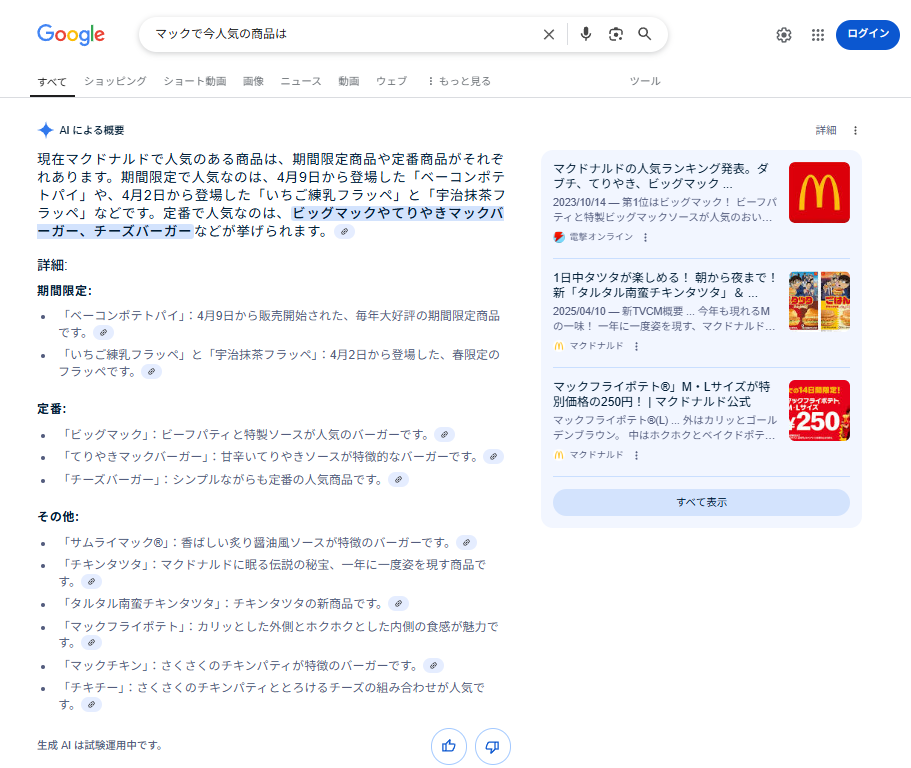
Task: Open the Google apps grid icon
Action: [x=817, y=35]
